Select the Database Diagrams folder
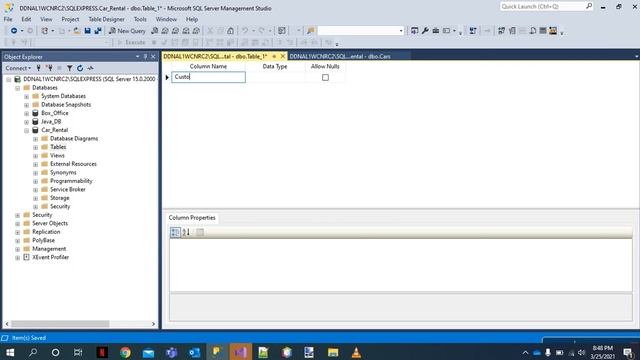 [74, 139]
